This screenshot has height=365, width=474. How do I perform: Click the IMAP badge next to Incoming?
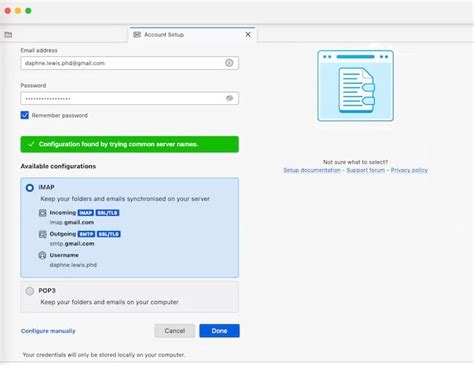tap(86, 213)
